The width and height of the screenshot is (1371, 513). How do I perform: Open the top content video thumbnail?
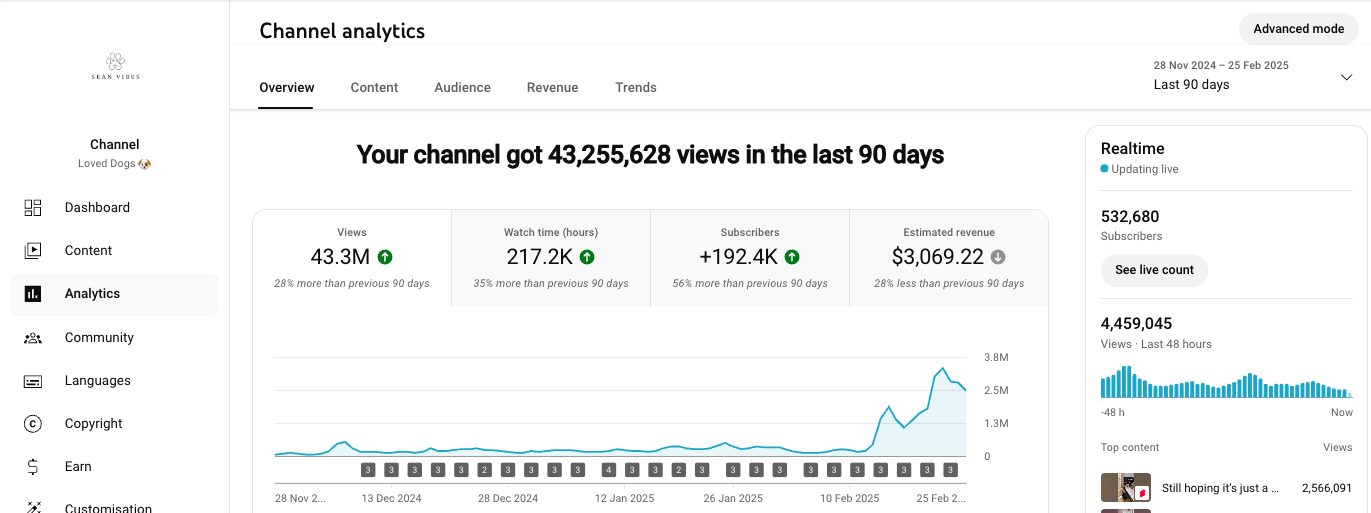pyautogui.click(x=1126, y=488)
